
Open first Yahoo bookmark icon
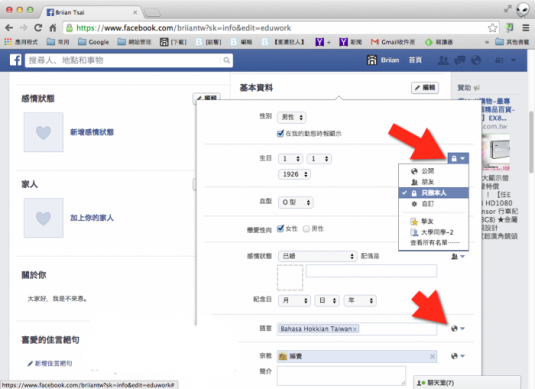319,42
